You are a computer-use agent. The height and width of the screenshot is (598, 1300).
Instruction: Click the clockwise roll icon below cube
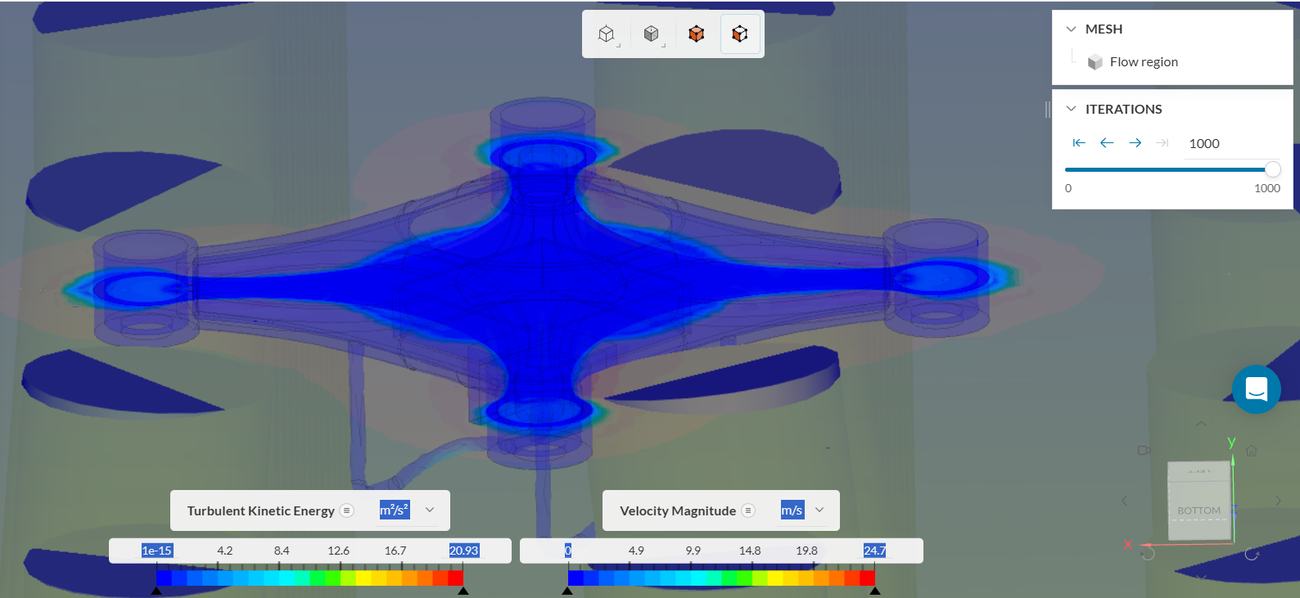pyautogui.click(x=1251, y=553)
